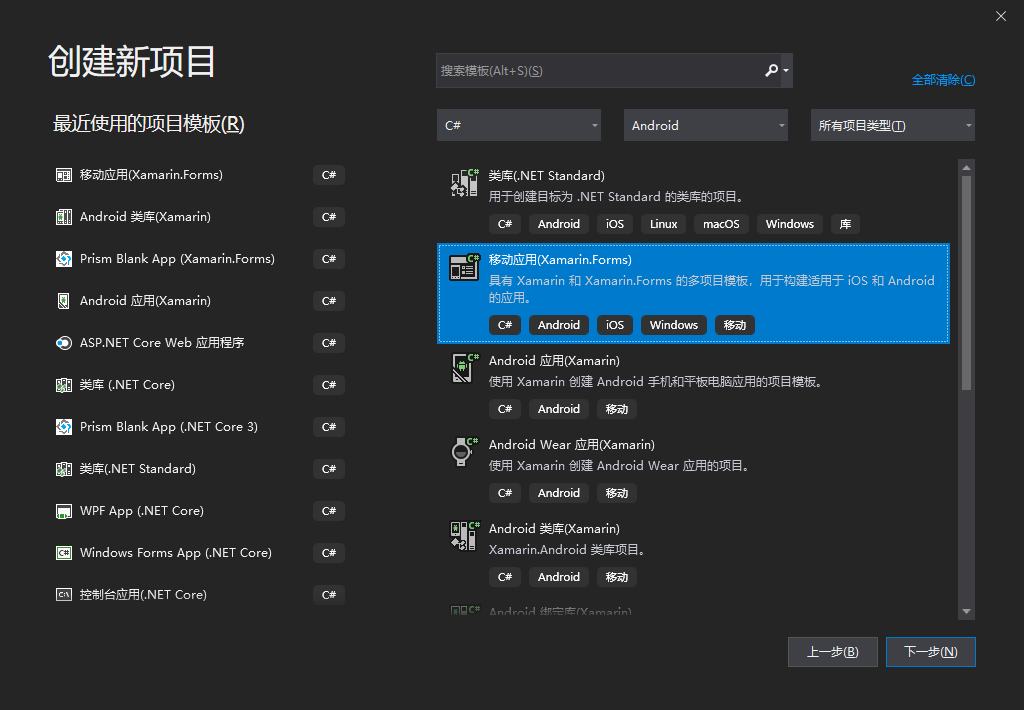Viewport: 1024px width, 710px height.
Task: Click the macOS tag under 类库(.NET Standard)
Action: coord(721,224)
